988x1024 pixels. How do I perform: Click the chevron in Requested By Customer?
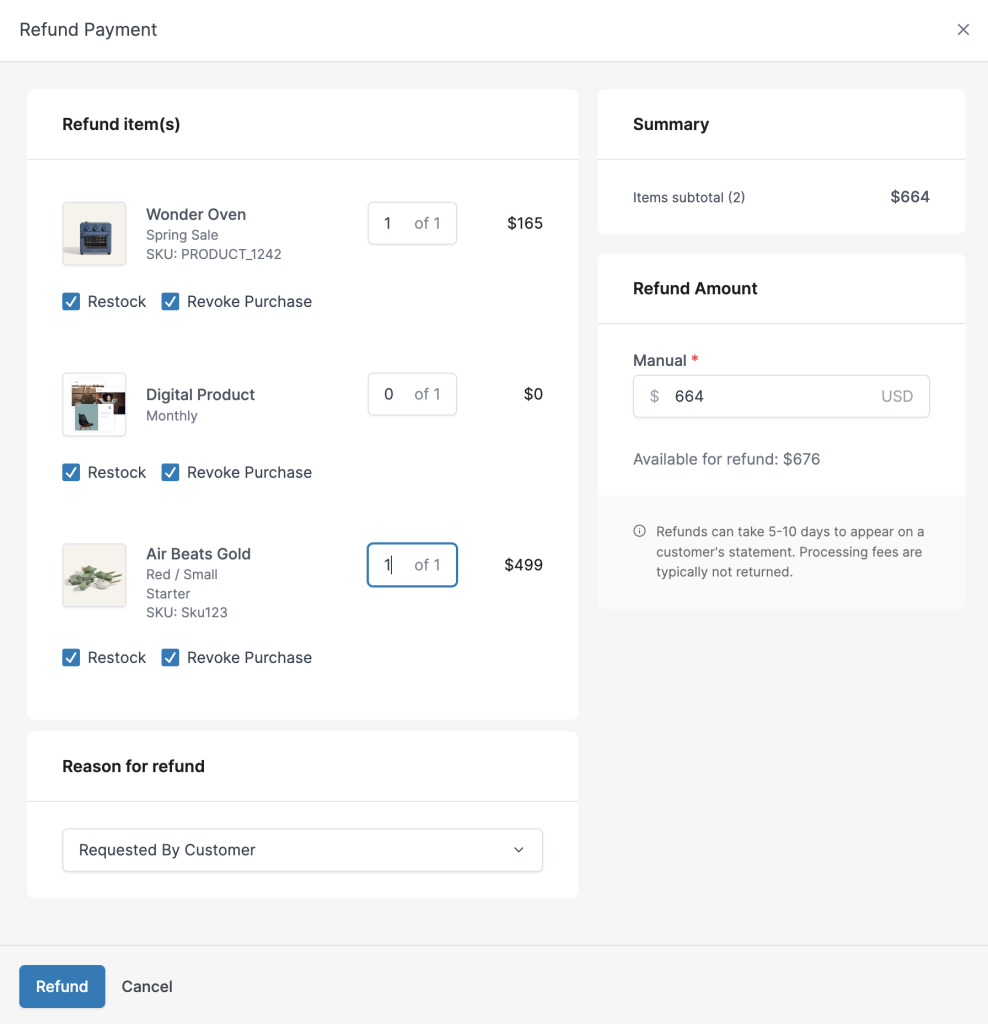[x=519, y=850]
